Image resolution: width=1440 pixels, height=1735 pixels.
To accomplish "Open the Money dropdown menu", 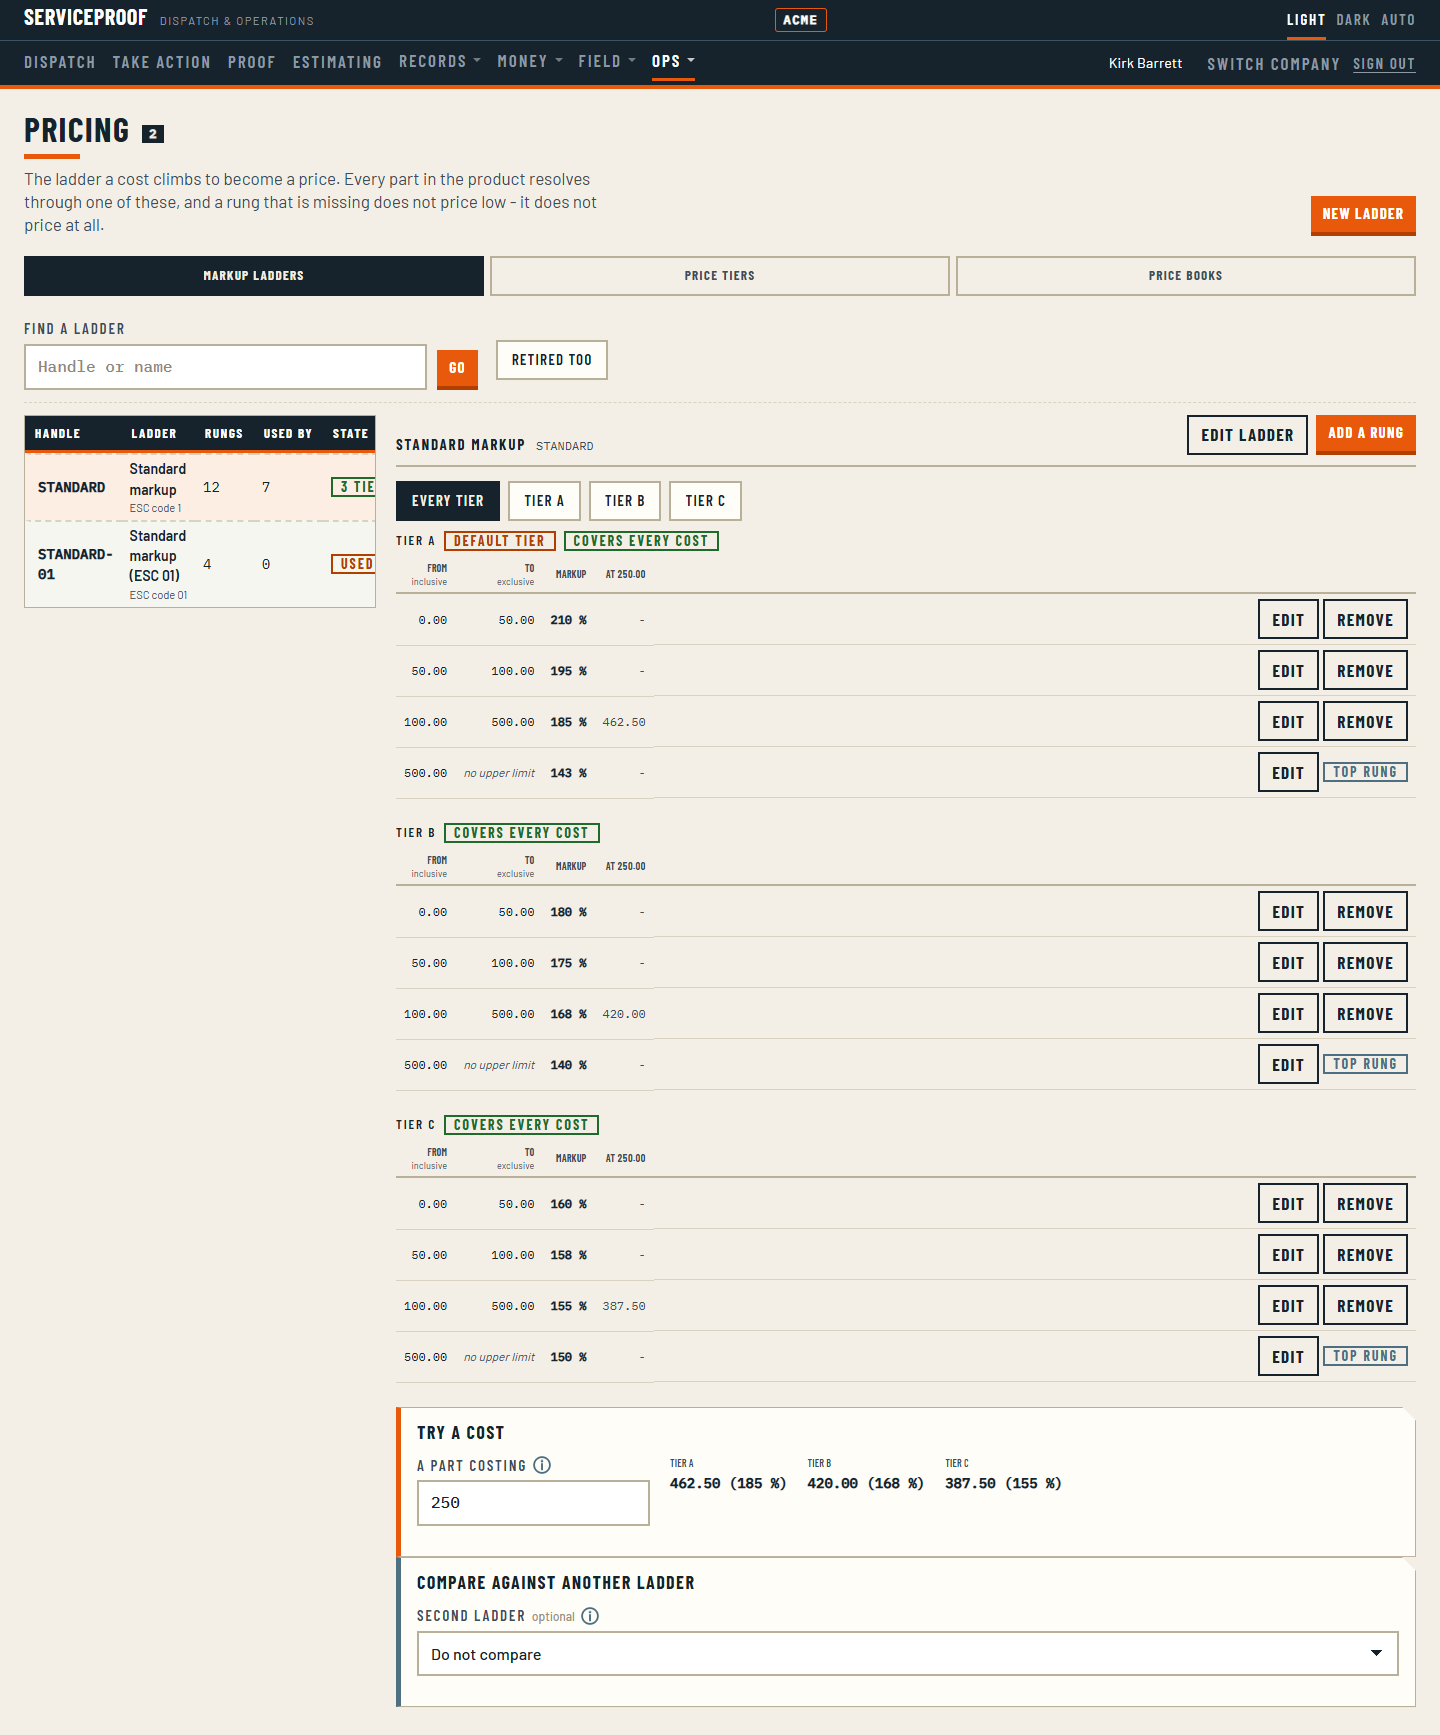I will coord(530,62).
